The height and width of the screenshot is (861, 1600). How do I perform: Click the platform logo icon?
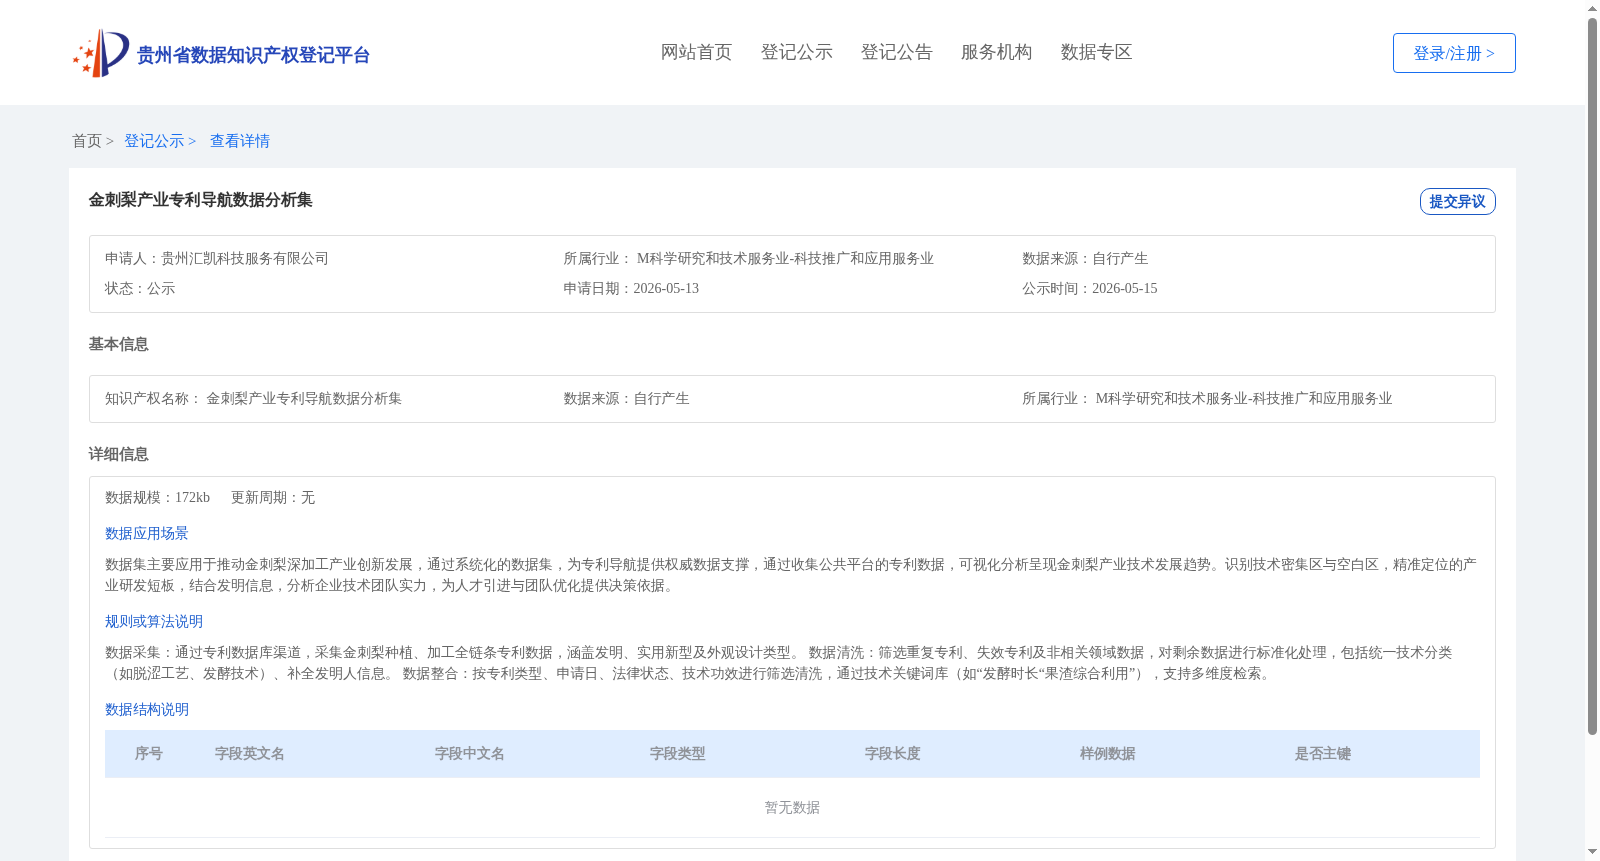101,53
